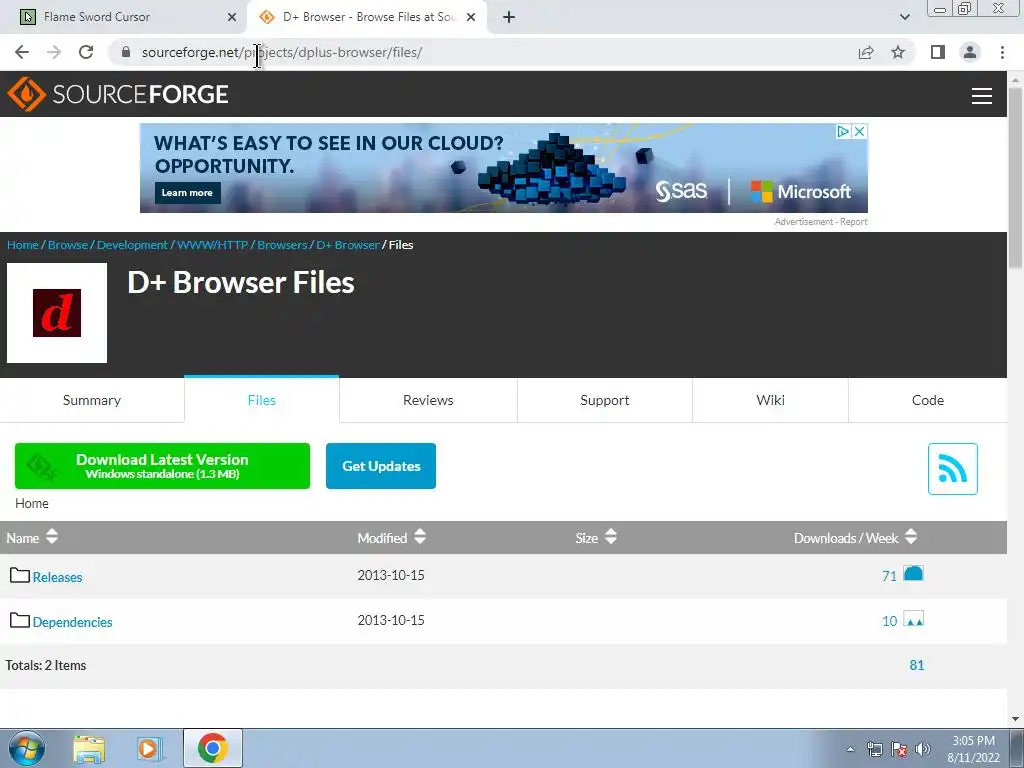Click the address bar URL

[x=282, y=52]
